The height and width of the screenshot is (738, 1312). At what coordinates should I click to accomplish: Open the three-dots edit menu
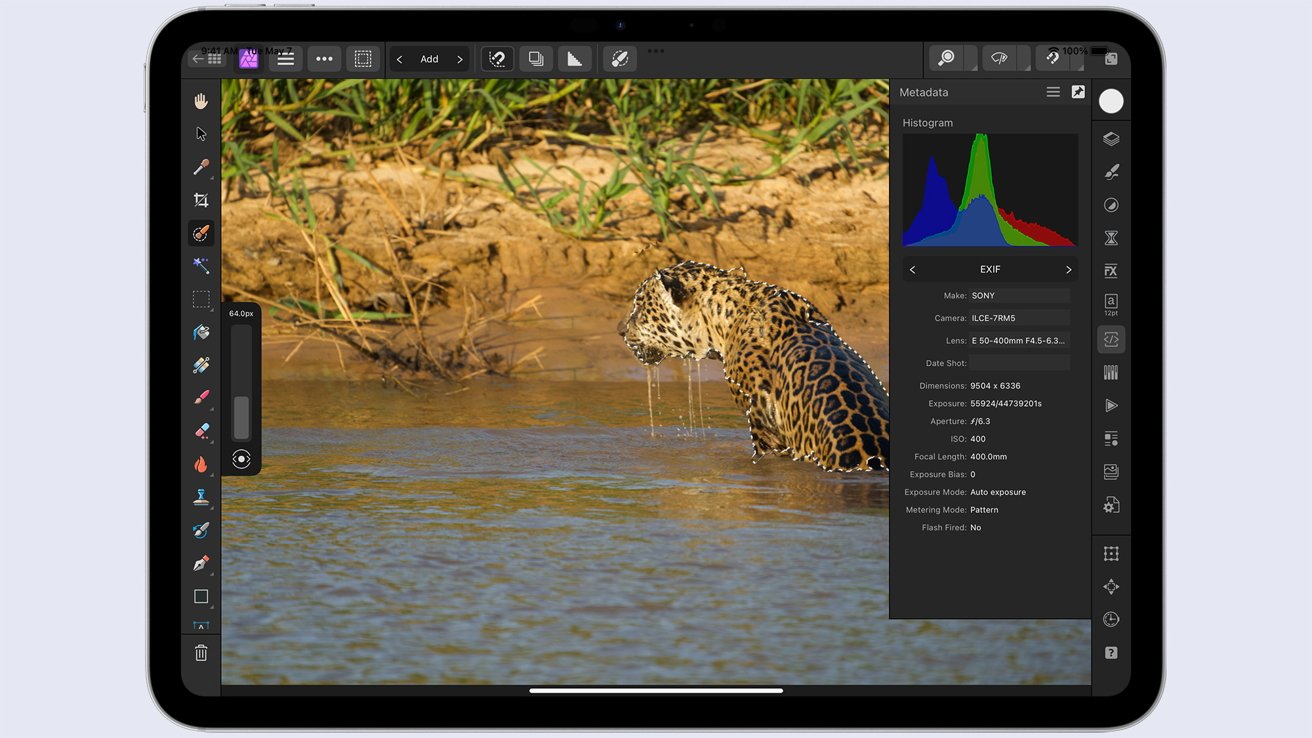(324, 59)
